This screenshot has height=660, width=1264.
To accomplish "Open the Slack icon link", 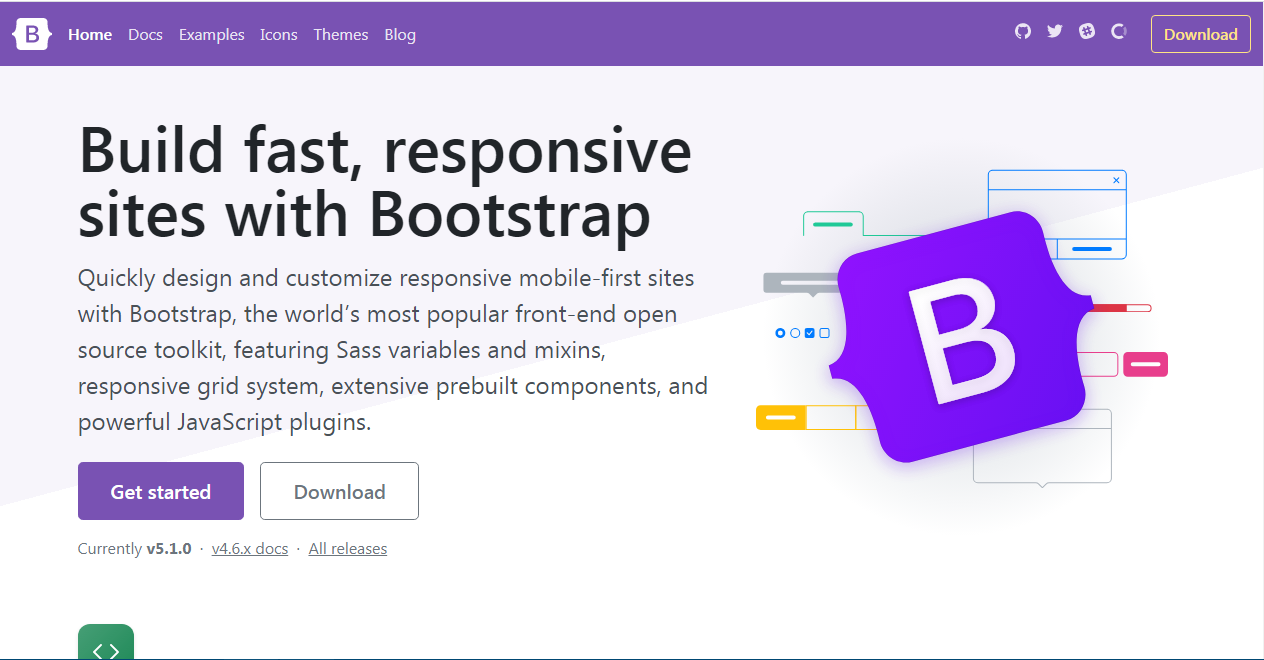I will pos(1087,32).
